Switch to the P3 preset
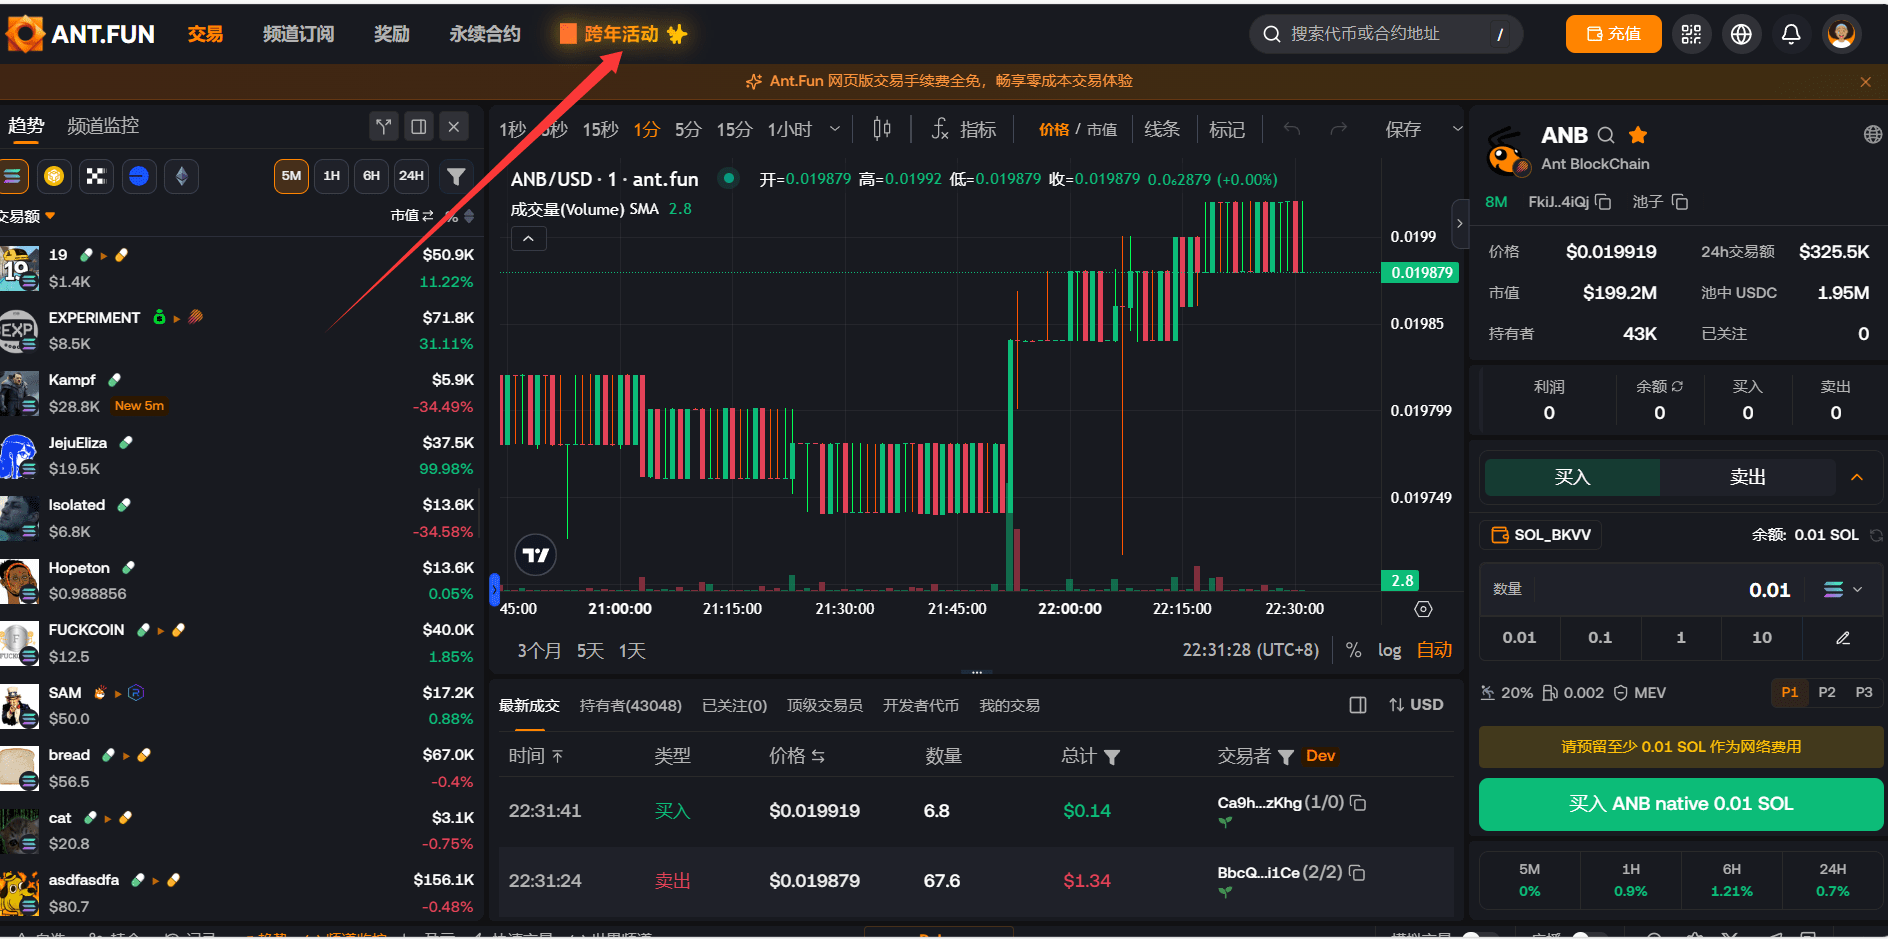1888x939 pixels. 1864,692
